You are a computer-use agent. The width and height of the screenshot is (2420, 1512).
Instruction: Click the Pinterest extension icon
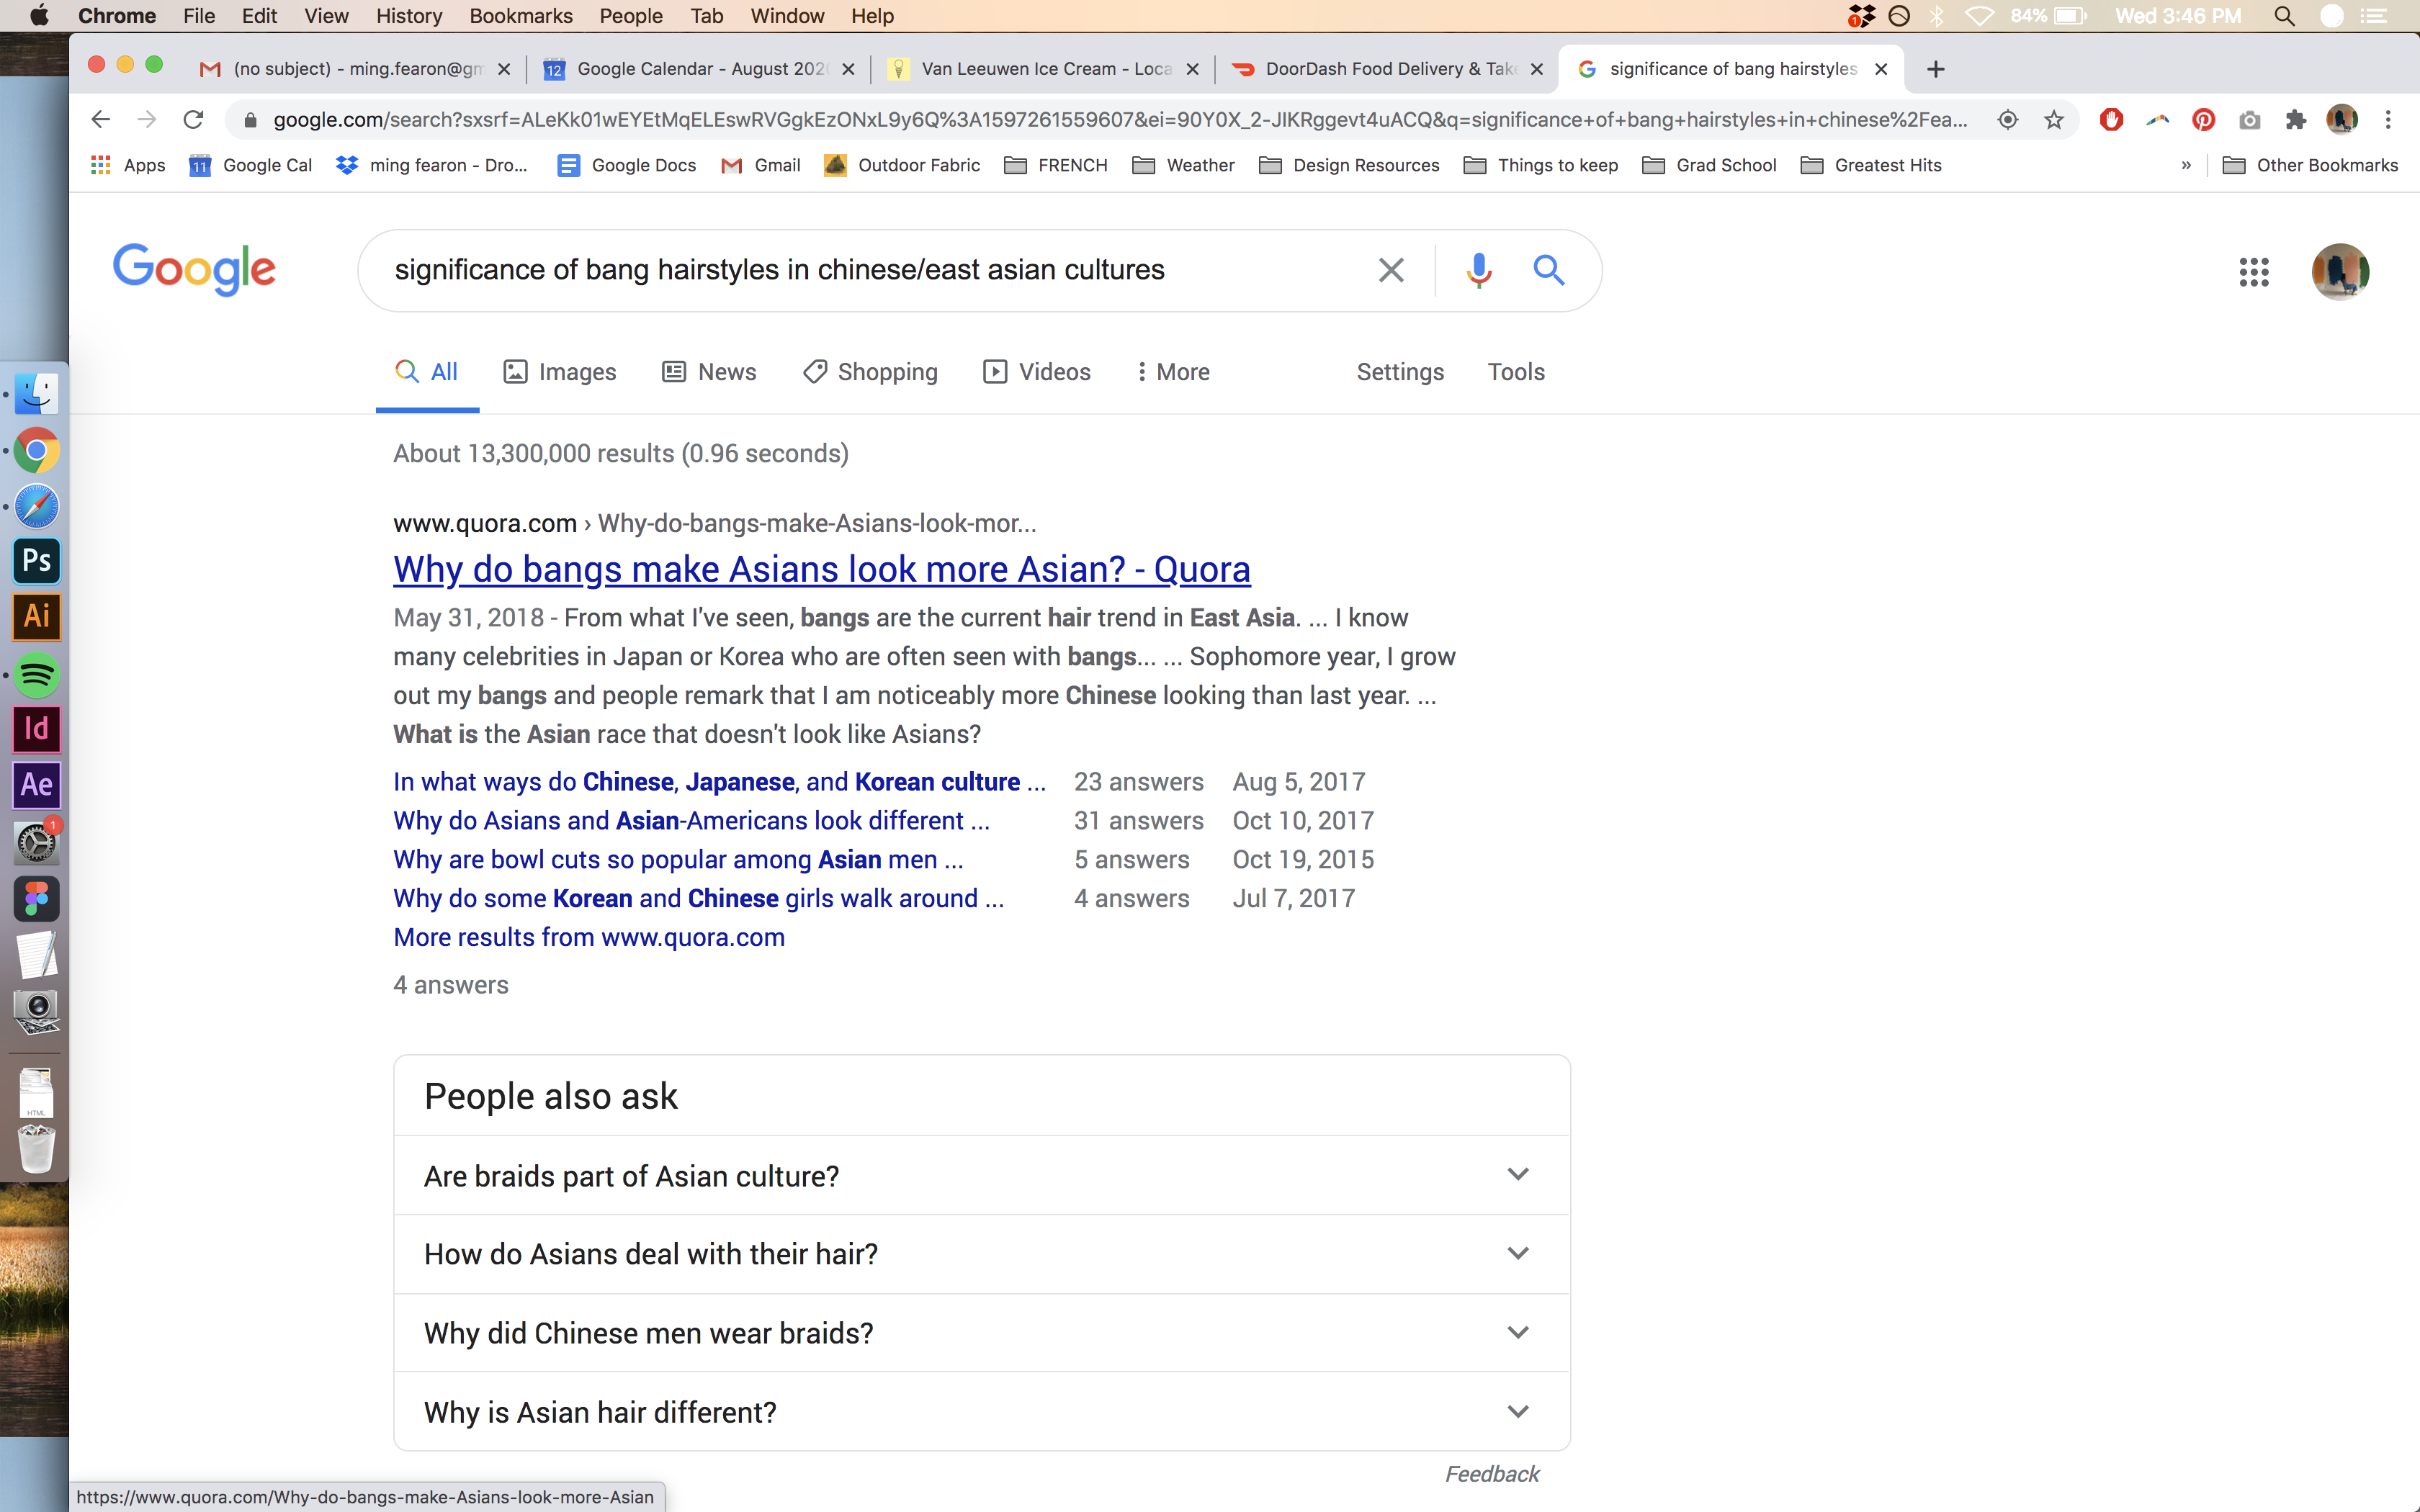[2203, 120]
